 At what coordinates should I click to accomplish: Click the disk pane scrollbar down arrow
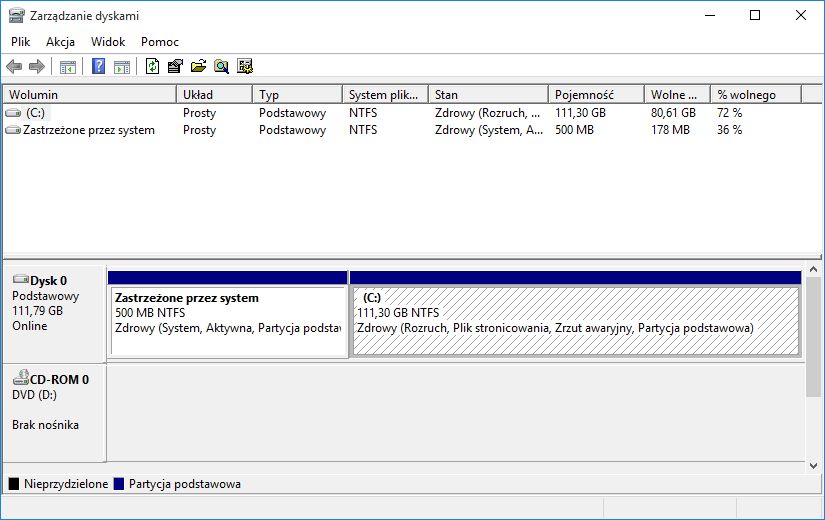[813, 465]
